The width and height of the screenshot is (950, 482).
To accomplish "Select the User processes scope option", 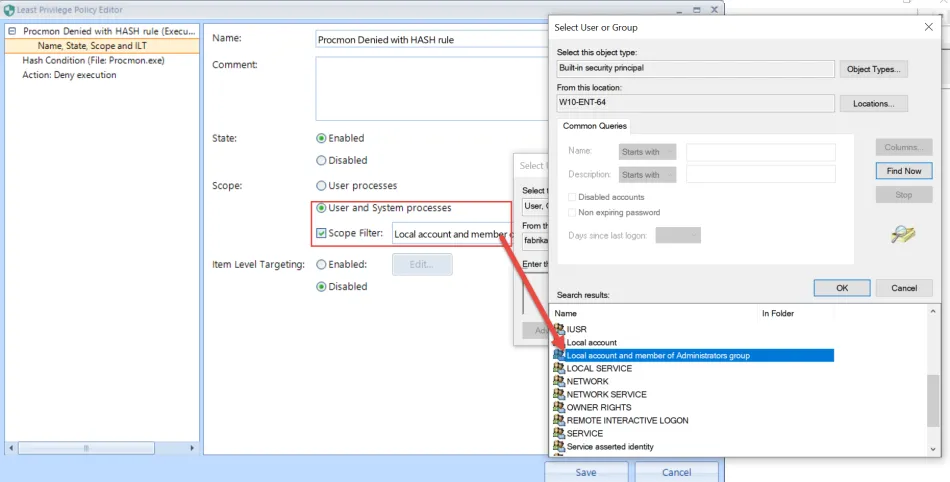I will coord(321,186).
